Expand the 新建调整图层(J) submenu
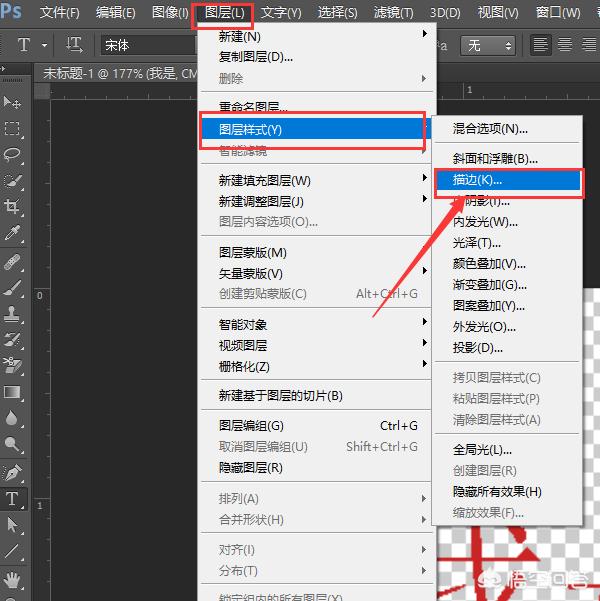600x601 pixels. [424, 199]
